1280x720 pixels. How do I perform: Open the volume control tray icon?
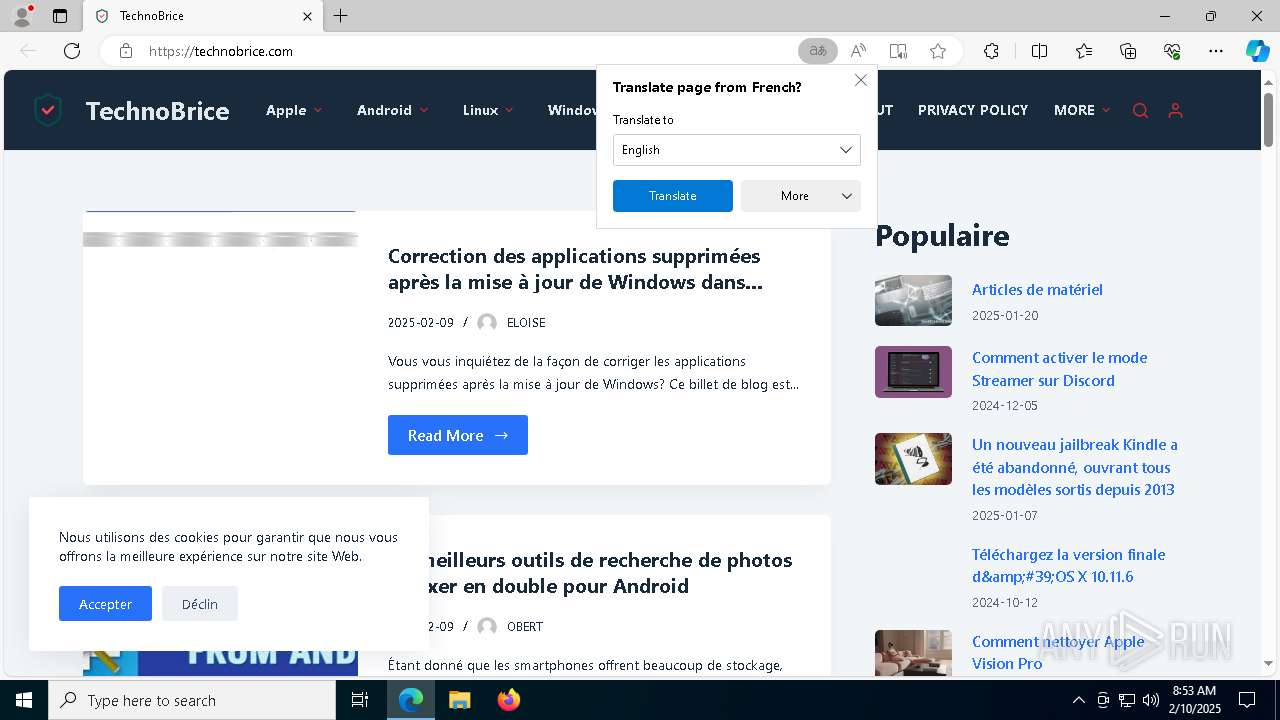point(1151,700)
